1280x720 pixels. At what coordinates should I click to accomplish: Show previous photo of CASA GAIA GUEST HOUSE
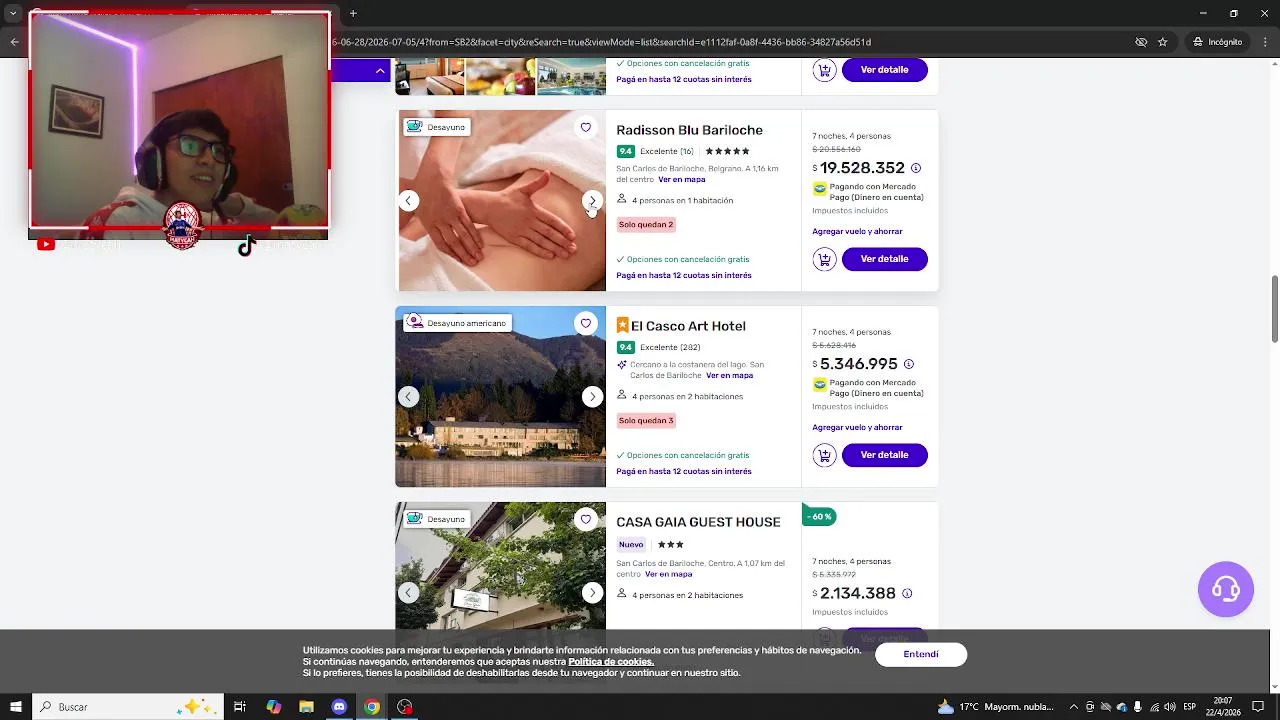[x=408, y=593]
